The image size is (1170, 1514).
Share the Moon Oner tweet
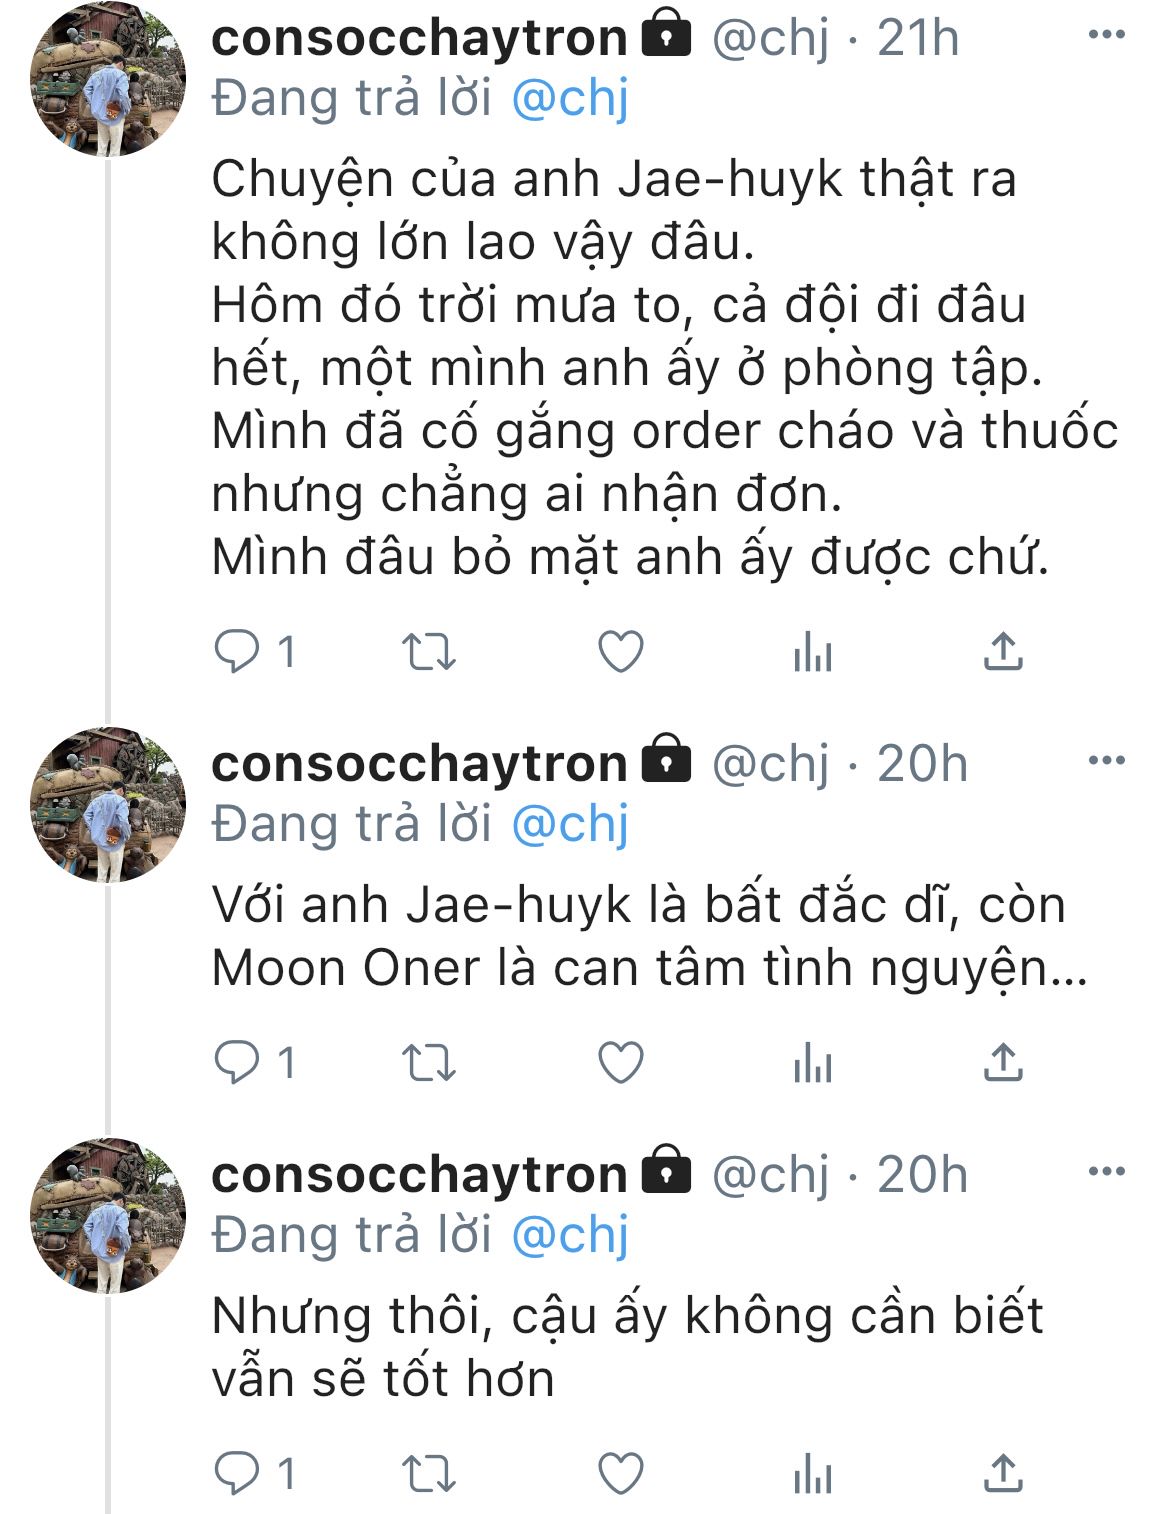(1002, 1062)
